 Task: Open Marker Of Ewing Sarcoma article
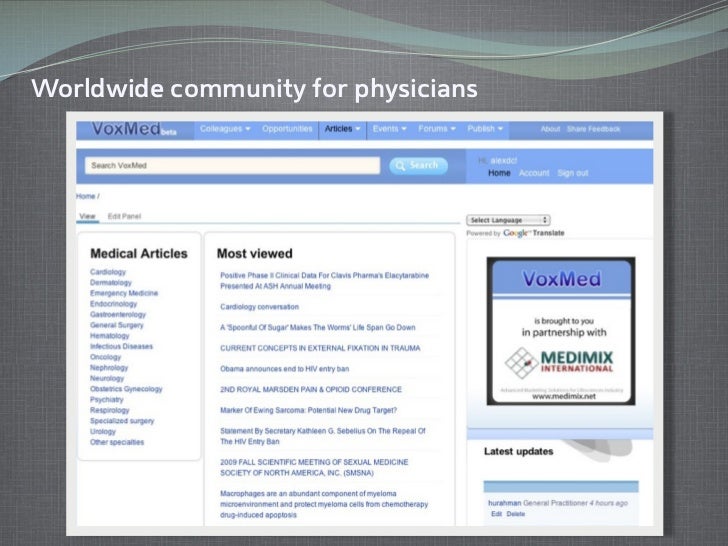point(308,410)
